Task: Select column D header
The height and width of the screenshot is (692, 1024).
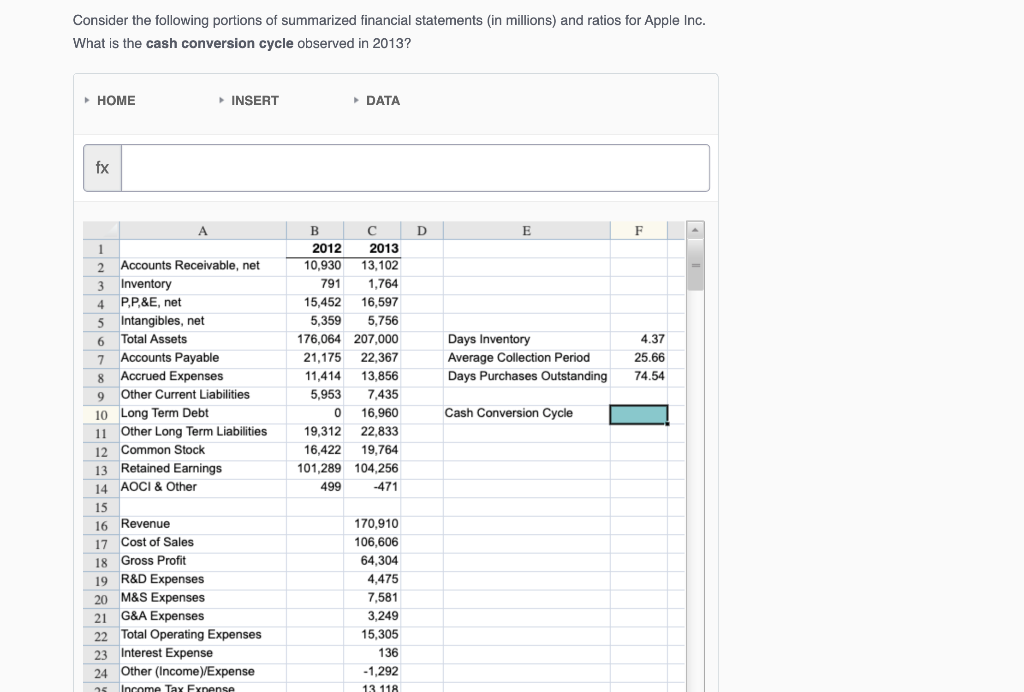Action: 422,230
